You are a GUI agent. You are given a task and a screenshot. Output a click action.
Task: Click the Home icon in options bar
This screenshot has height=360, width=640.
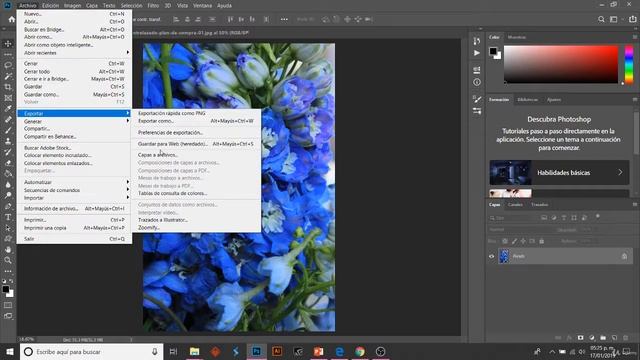point(11,19)
